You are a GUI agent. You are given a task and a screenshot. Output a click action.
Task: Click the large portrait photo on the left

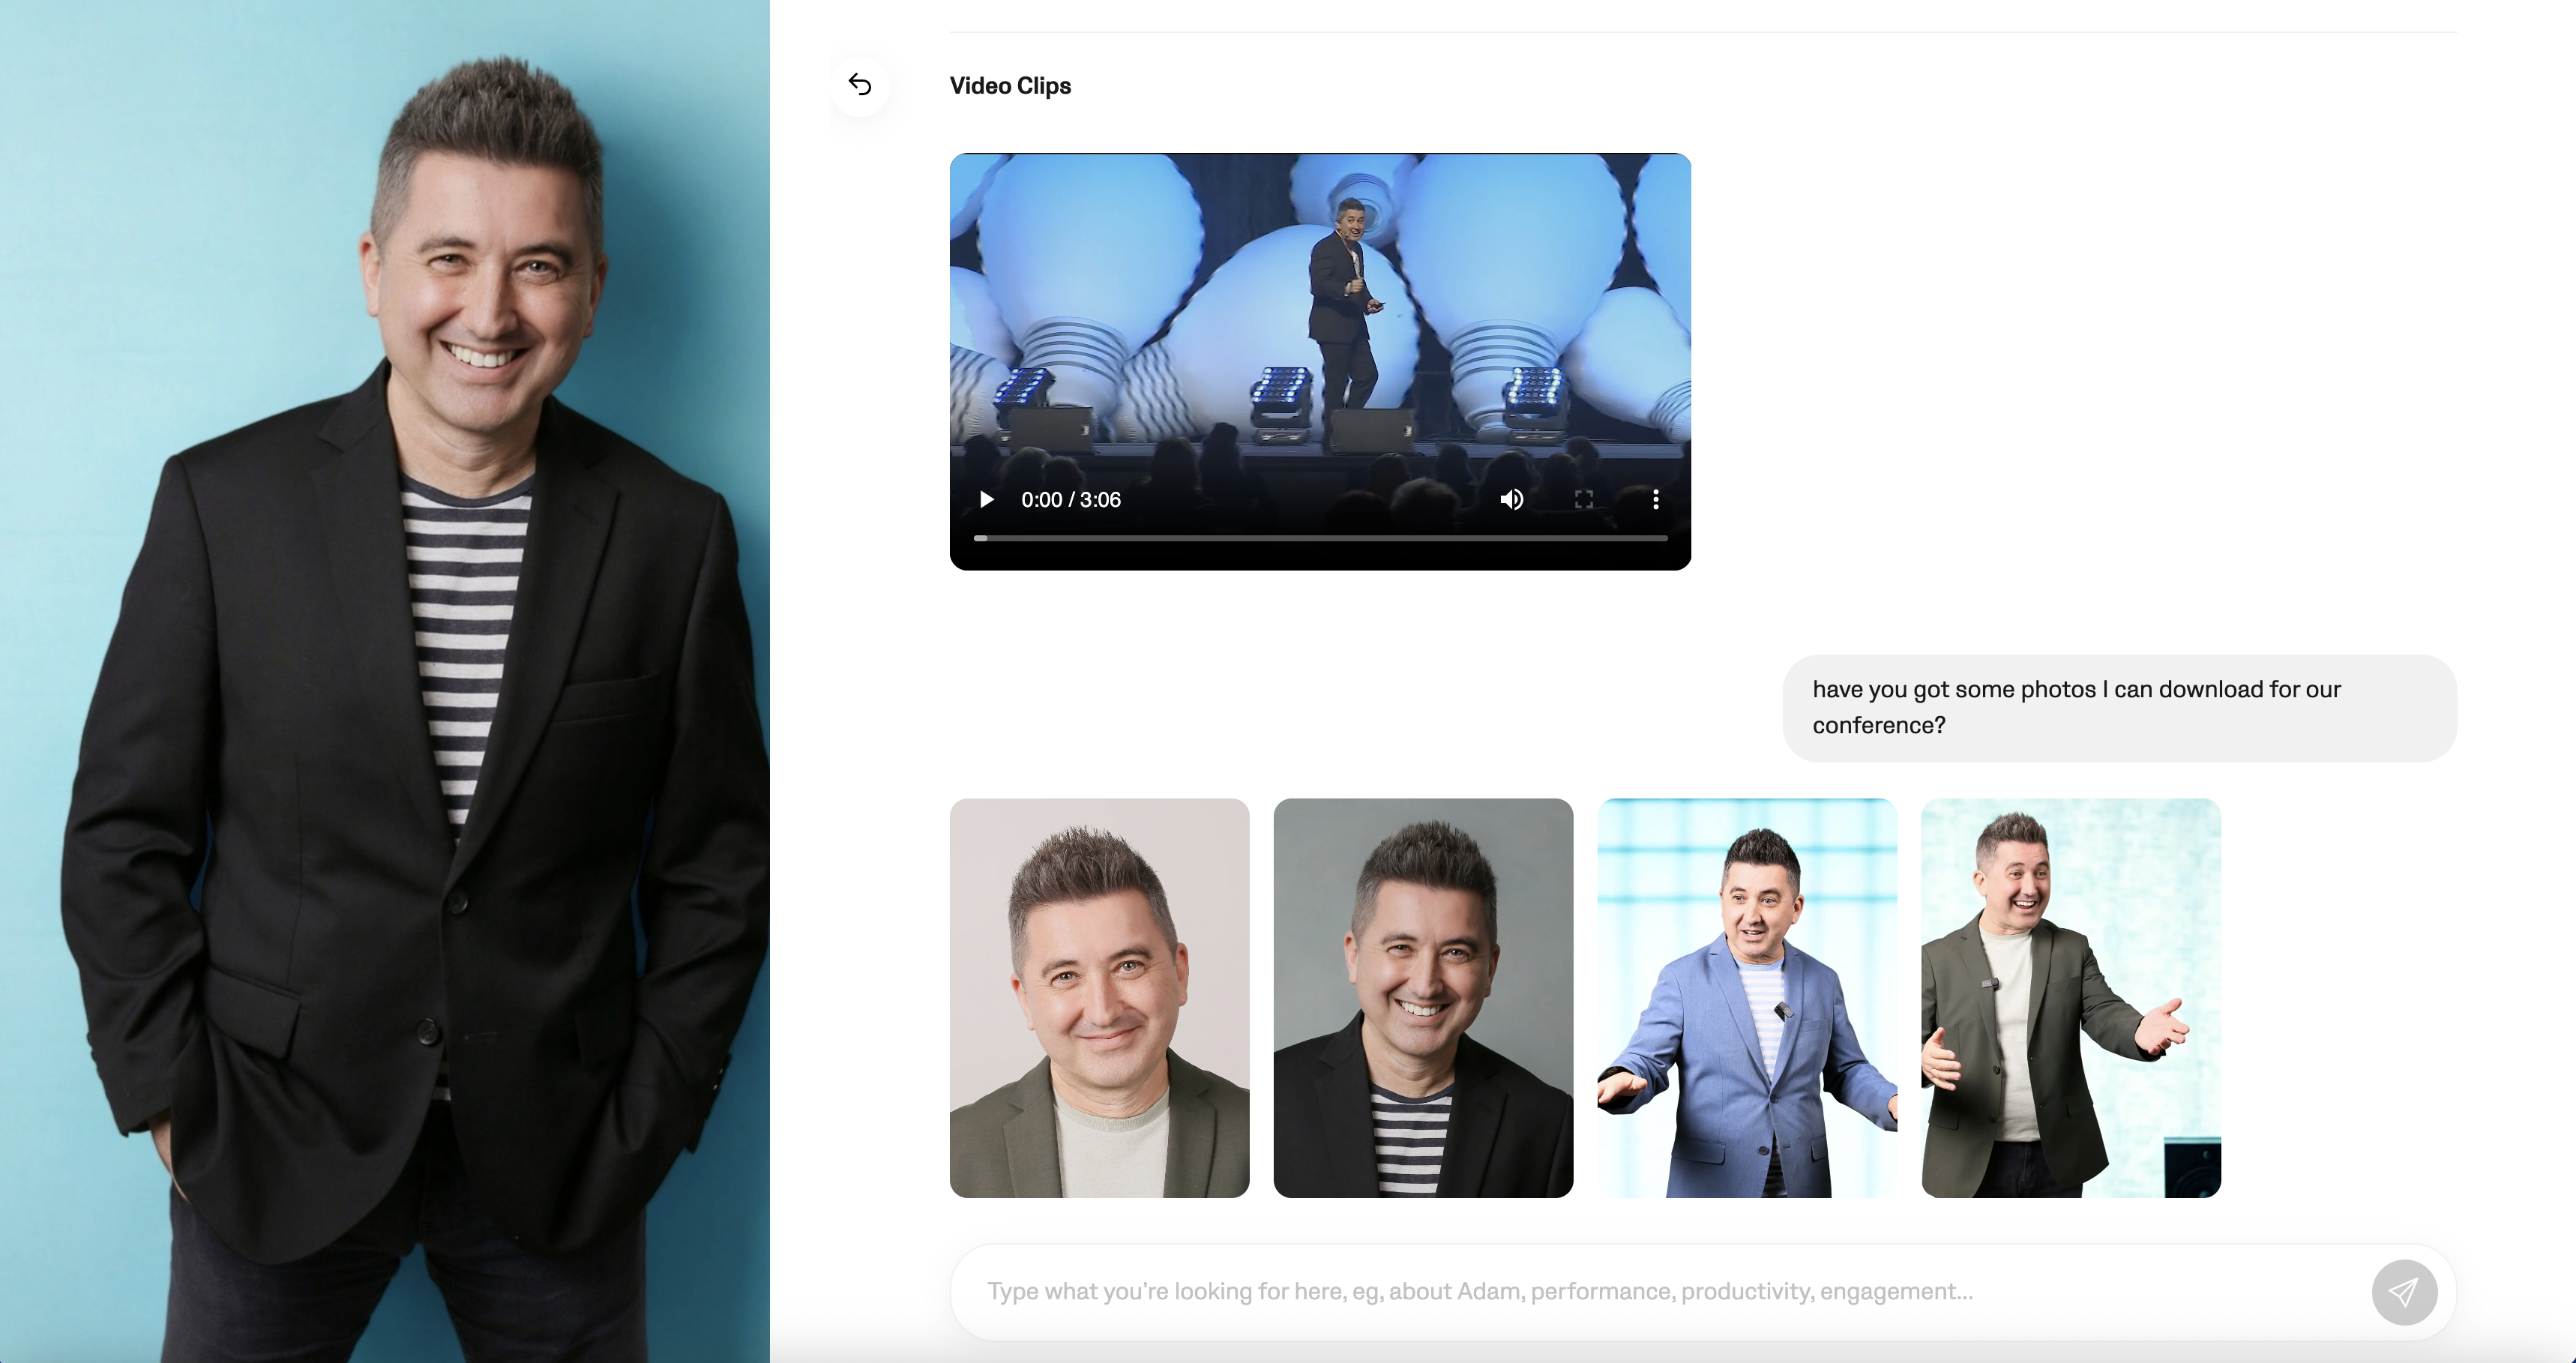click(x=385, y=680)
